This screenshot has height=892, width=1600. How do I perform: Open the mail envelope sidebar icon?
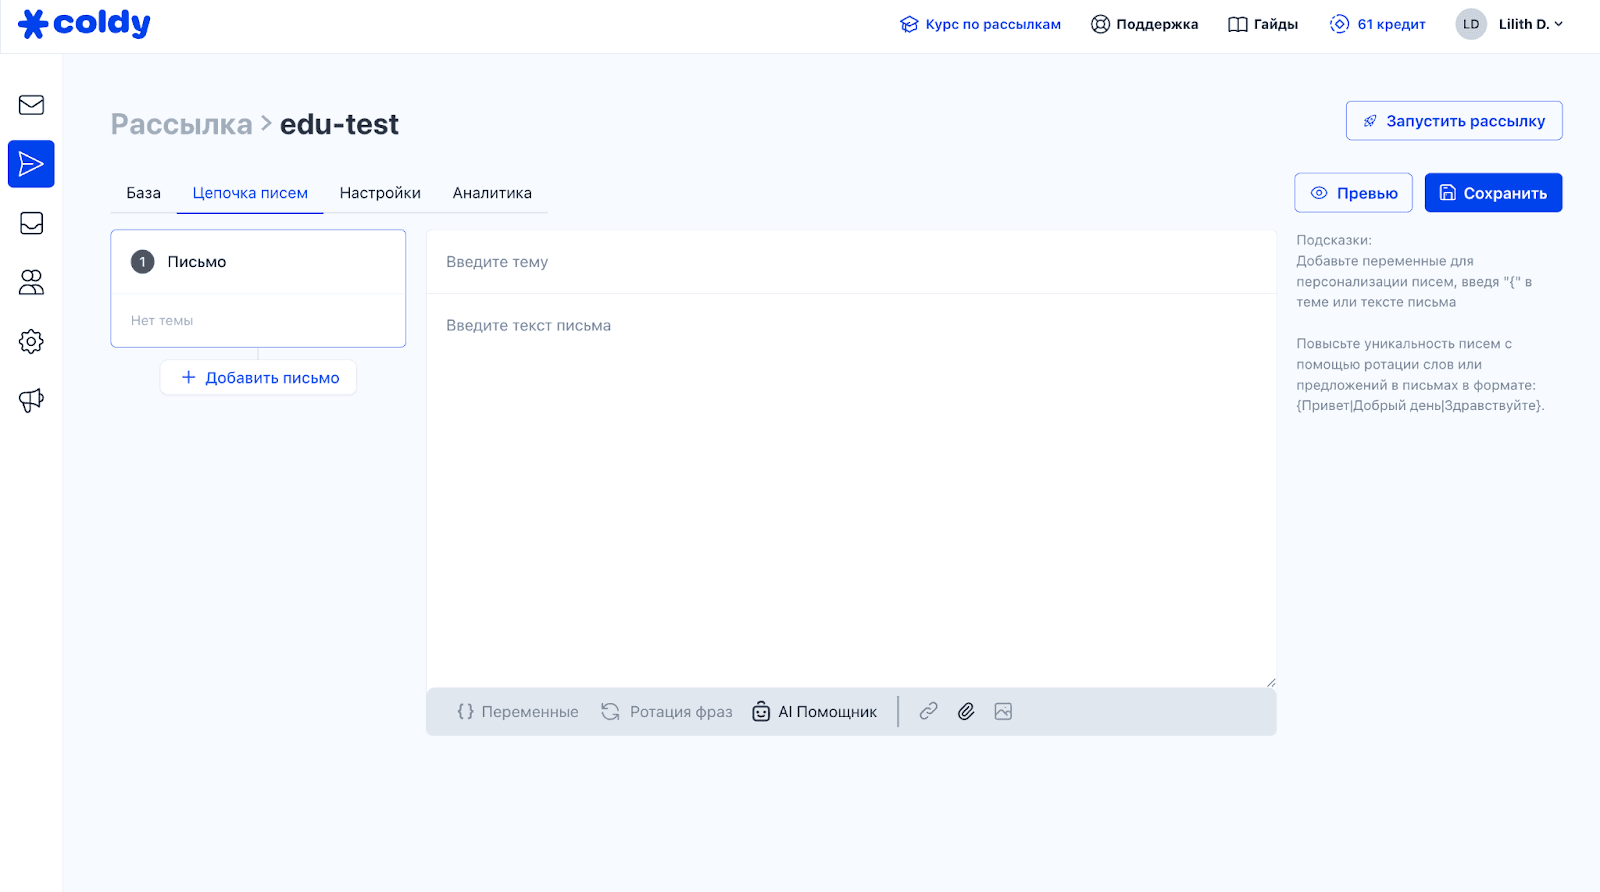pos(31,105)
